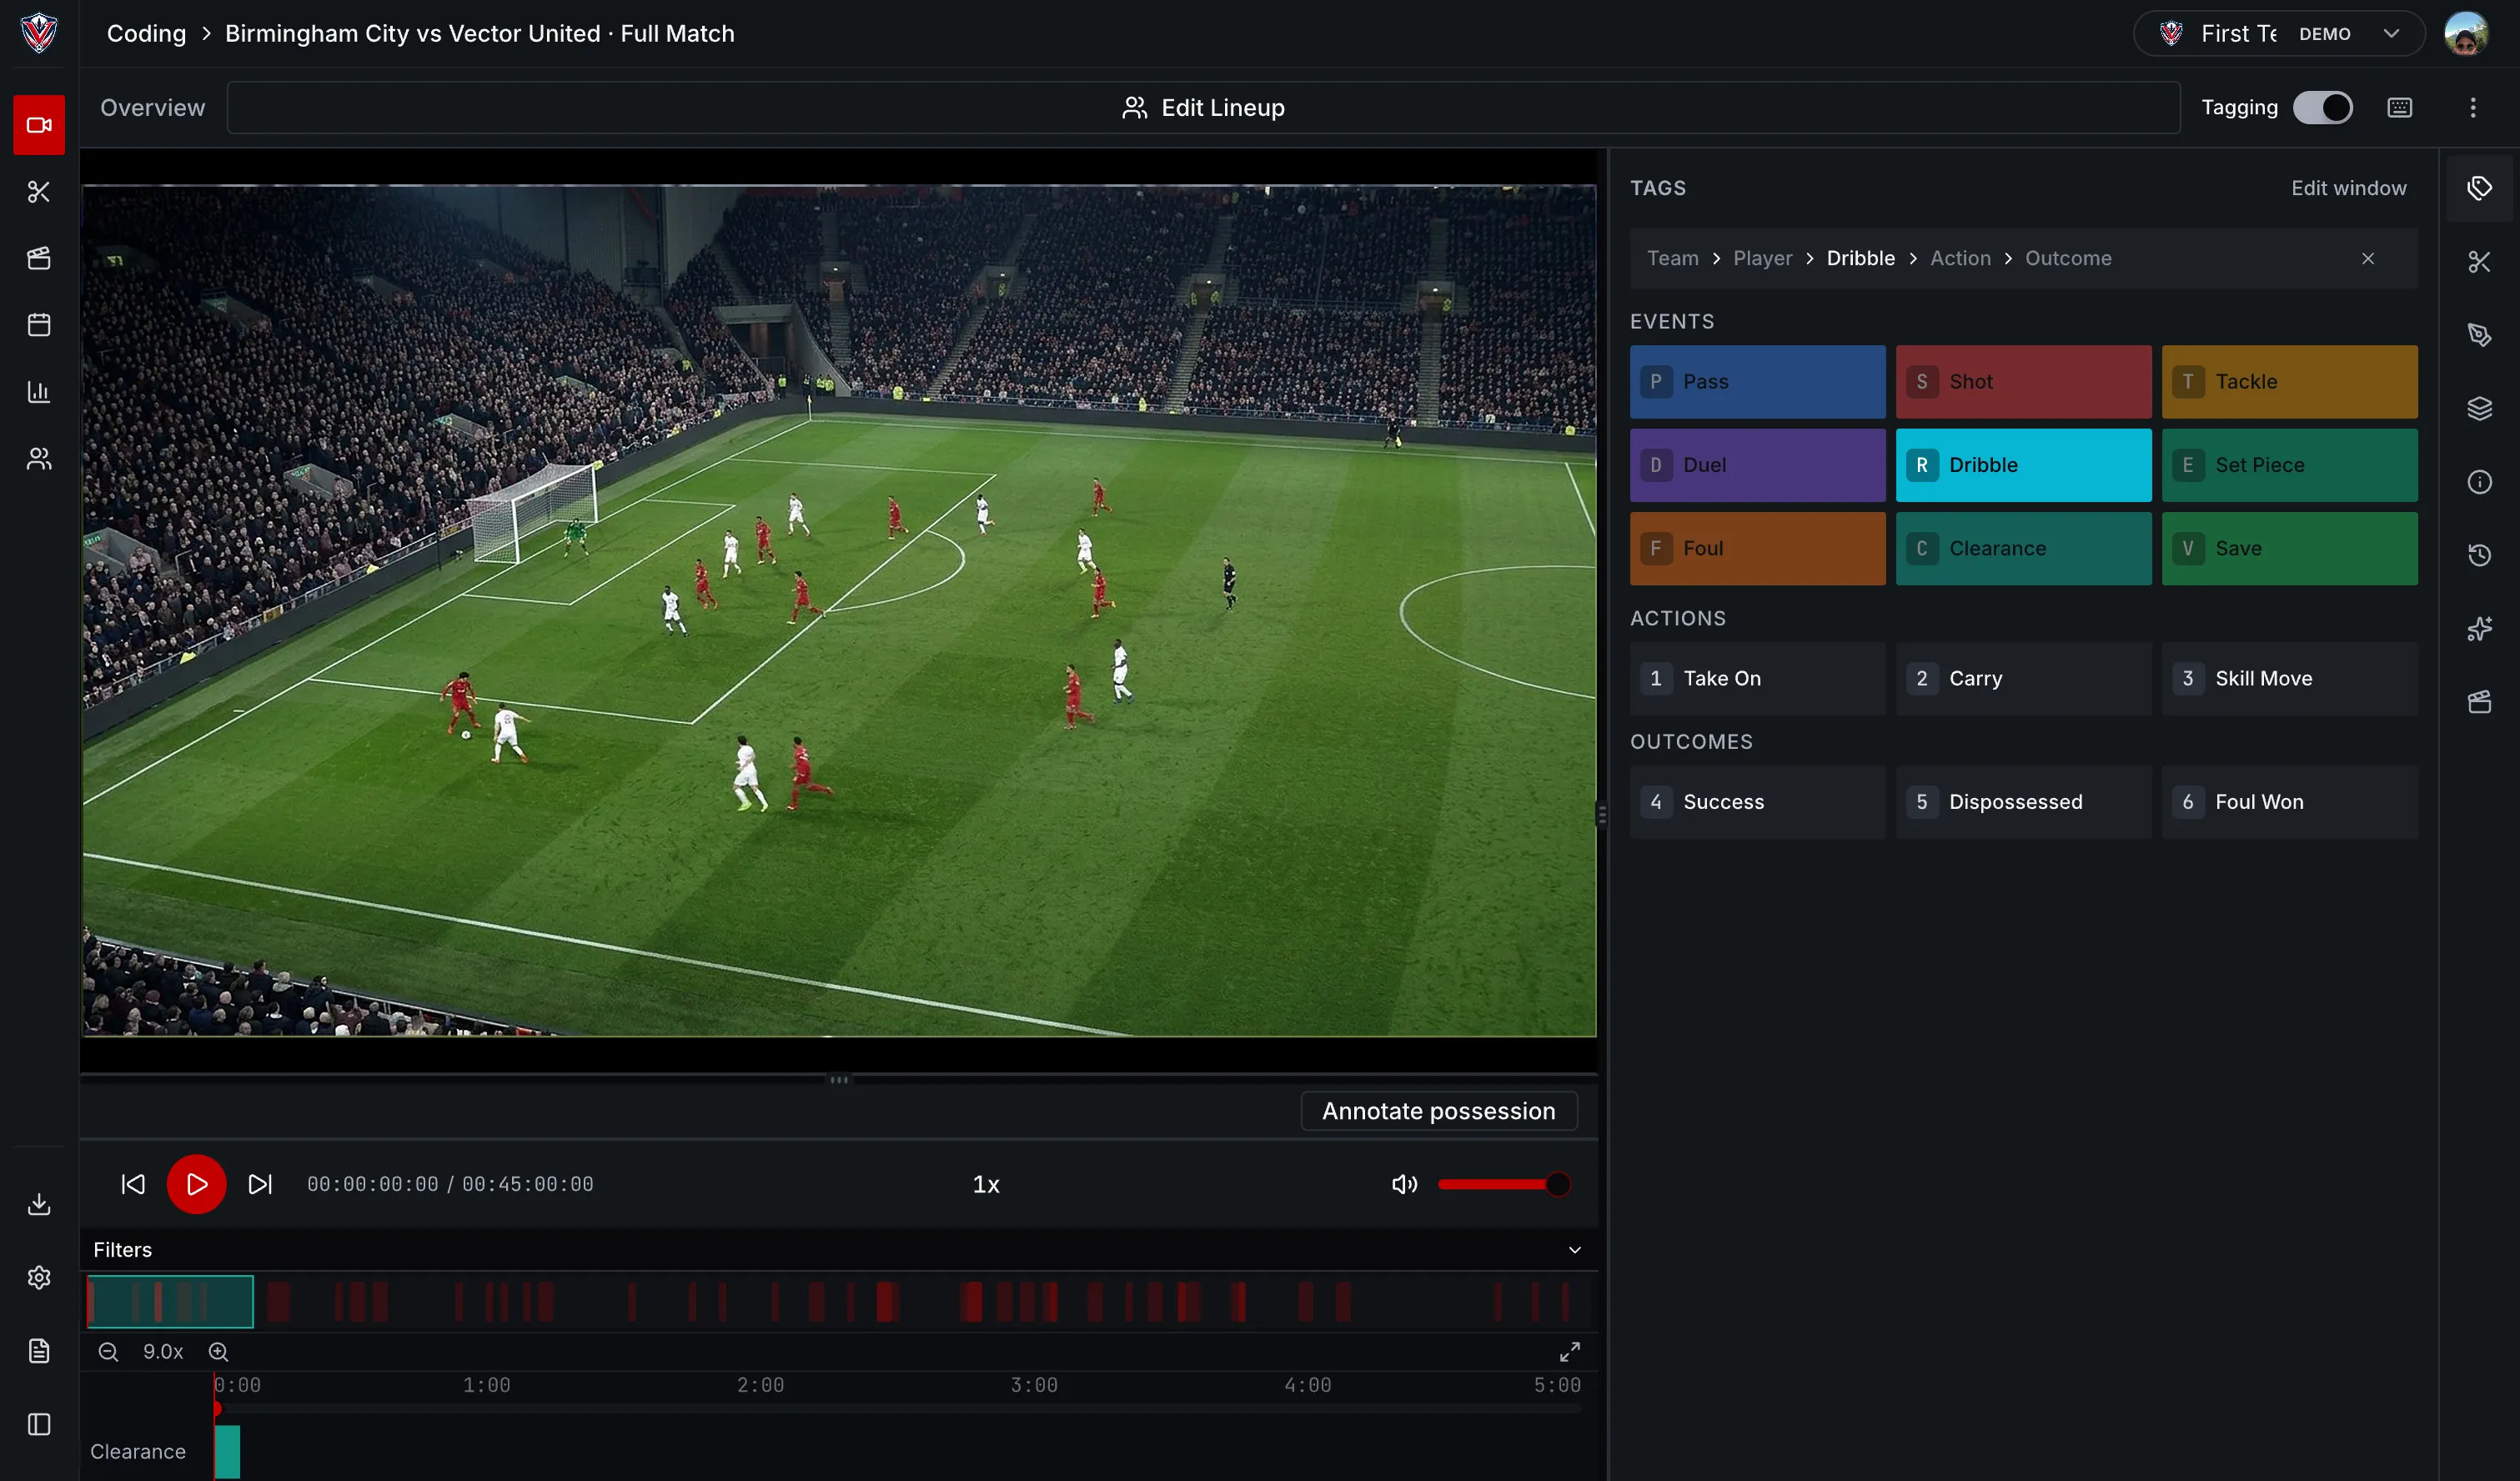Toggle the sidebar panel layout icon
The height and width of the screenshot is (1481, 2520).
(x=39, y=1424)
